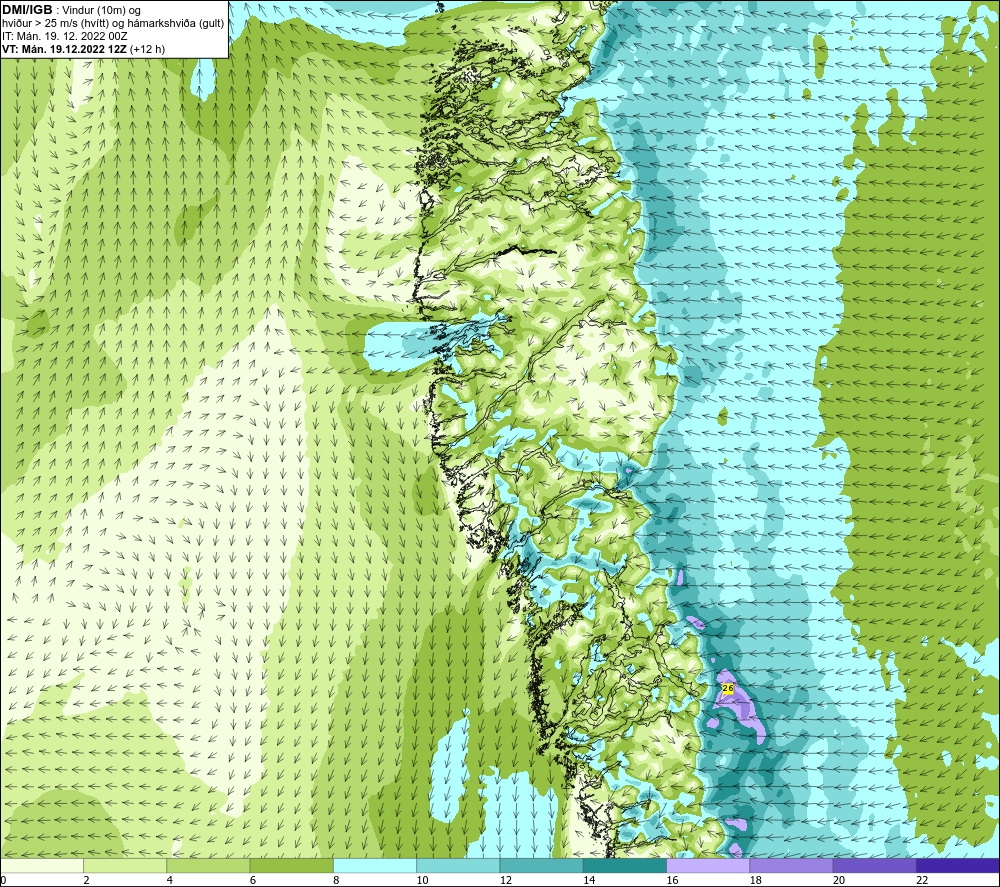Select the 8–10 m/s light cyan swatch
This screenshot has width=1000, height=887.
point(375,865)
